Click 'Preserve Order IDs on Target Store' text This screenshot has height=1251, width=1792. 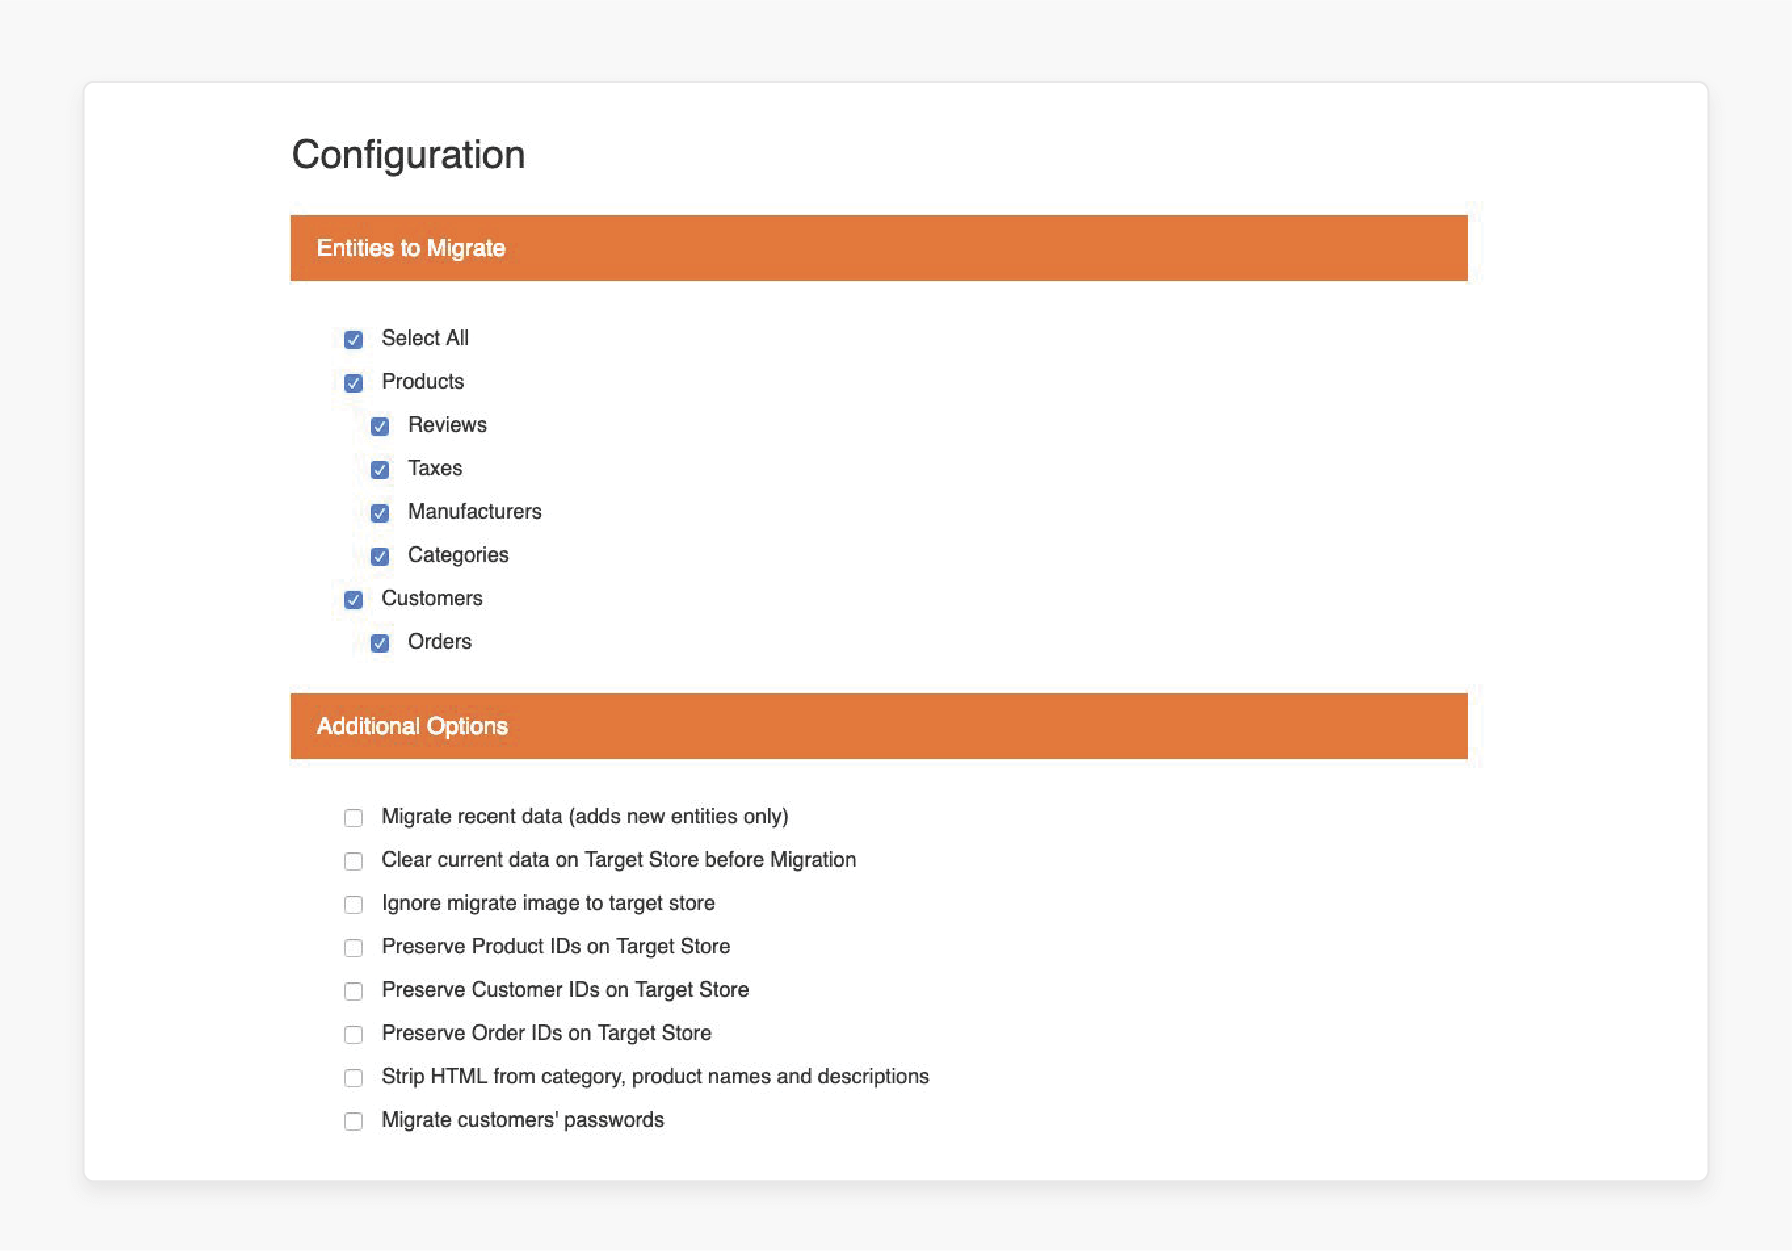pyautogui.click(x=547, y=1033)
